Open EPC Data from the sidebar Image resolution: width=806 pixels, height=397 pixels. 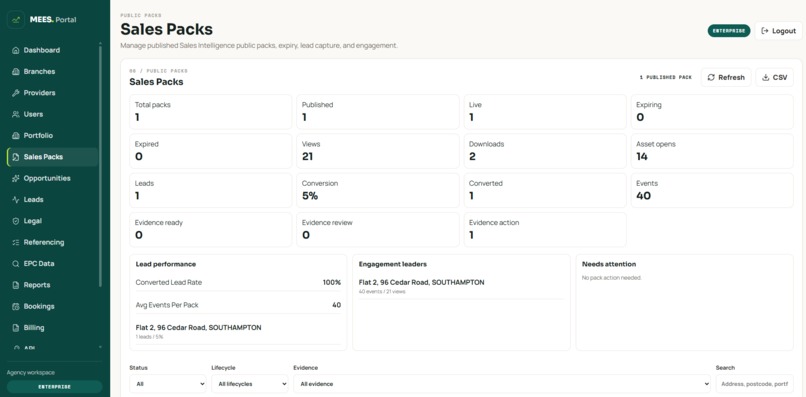52,264
